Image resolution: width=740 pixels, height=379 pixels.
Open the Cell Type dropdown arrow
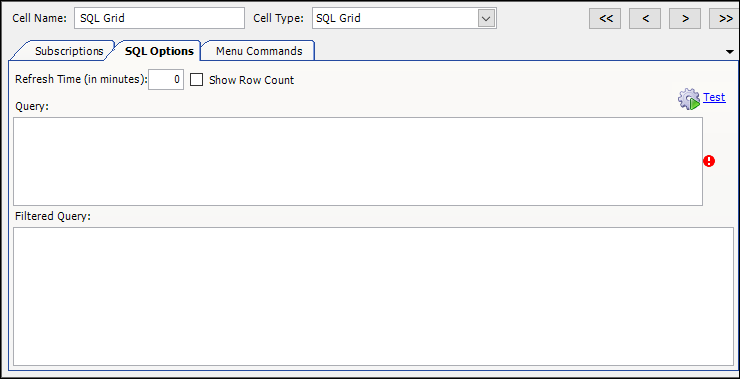click(486, 19)
